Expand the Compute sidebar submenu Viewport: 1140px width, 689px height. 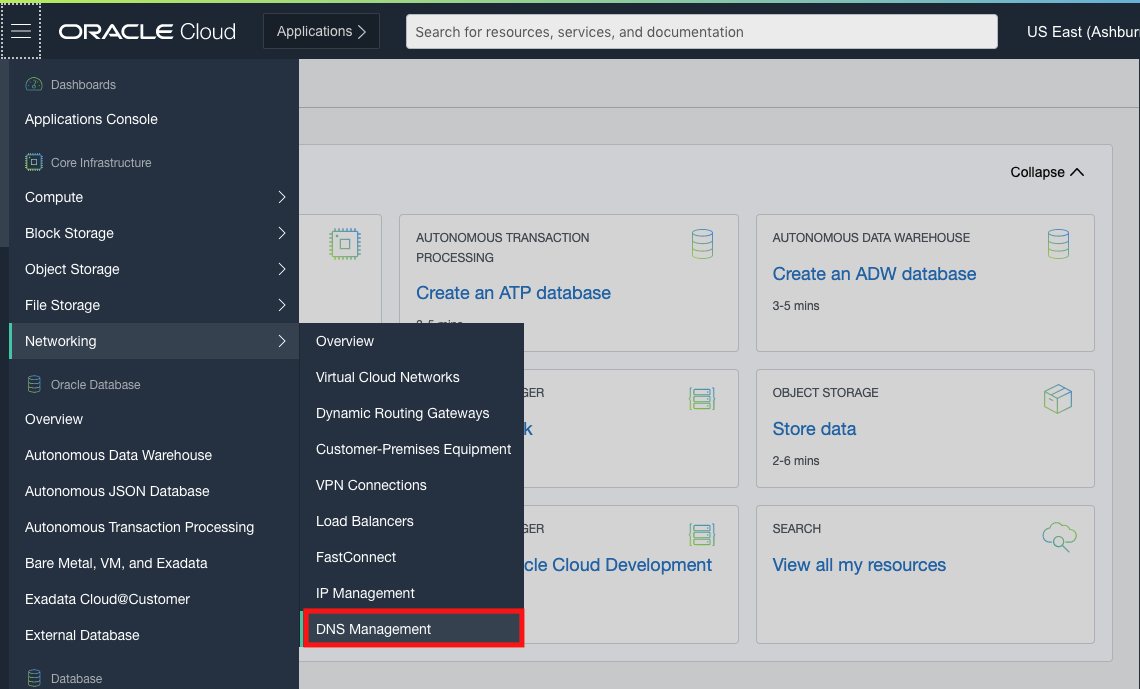pos(281,197)
